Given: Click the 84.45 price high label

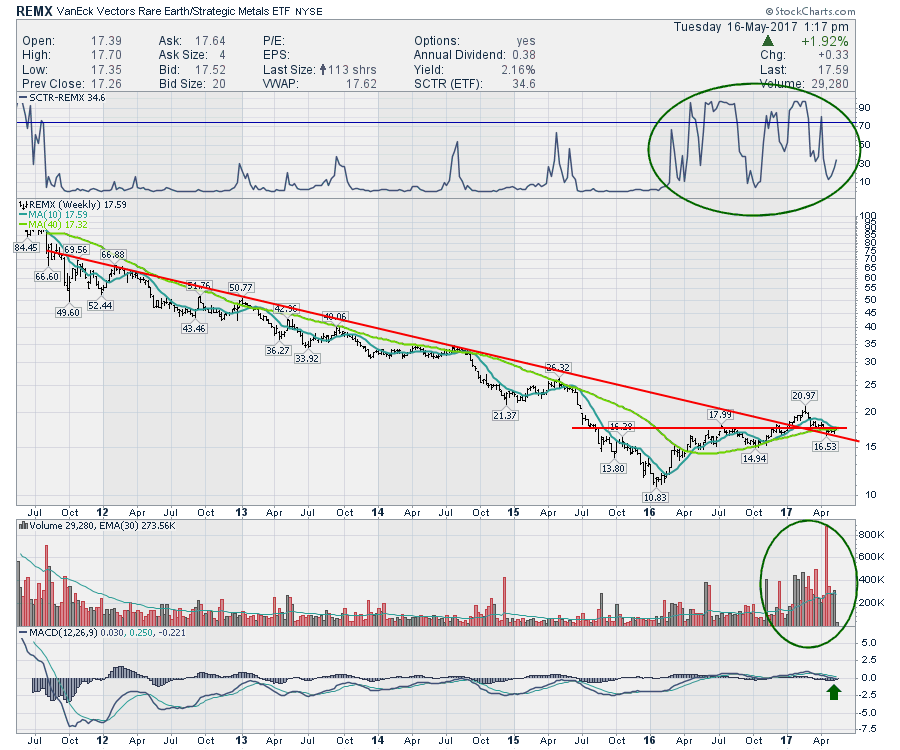Looking at the screenshot, I should point(26,248).
